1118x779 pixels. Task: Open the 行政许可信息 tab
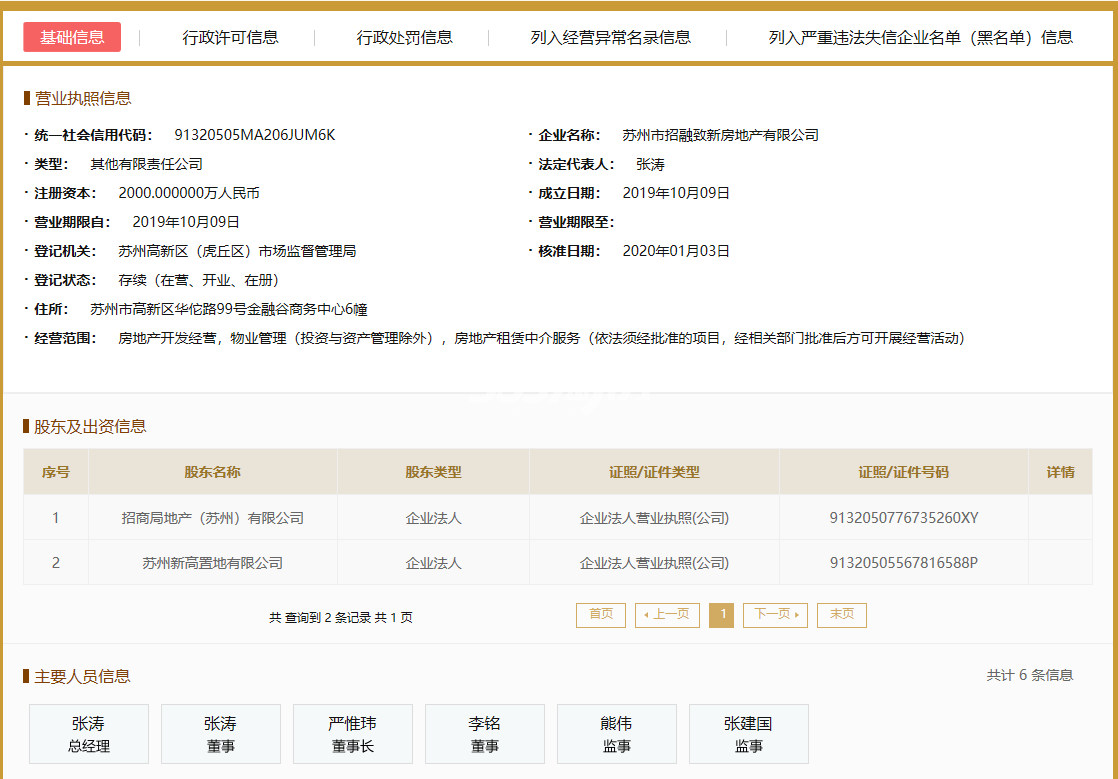coord(230,37)
